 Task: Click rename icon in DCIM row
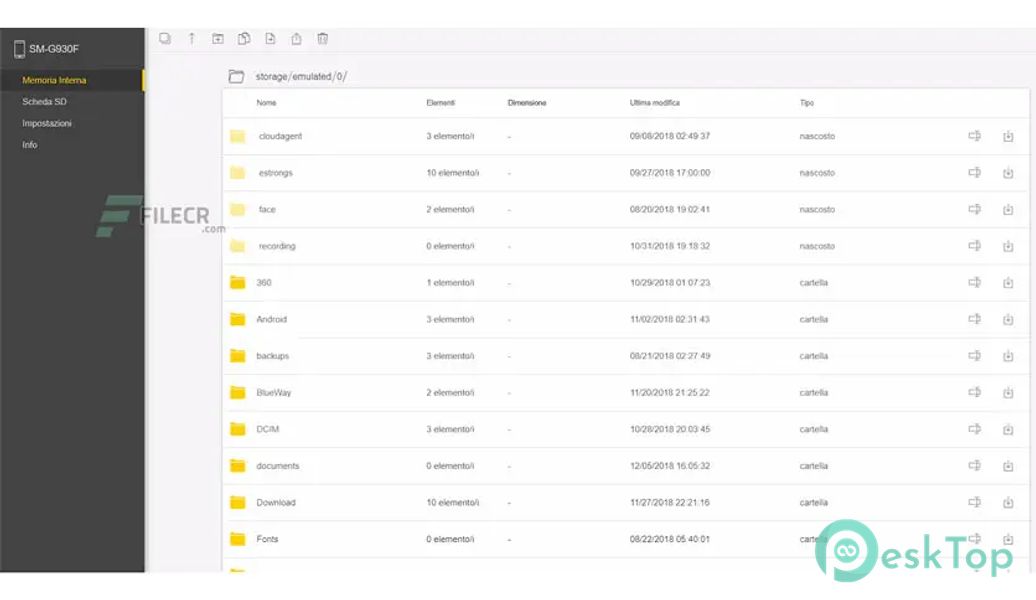coord(975,429)
